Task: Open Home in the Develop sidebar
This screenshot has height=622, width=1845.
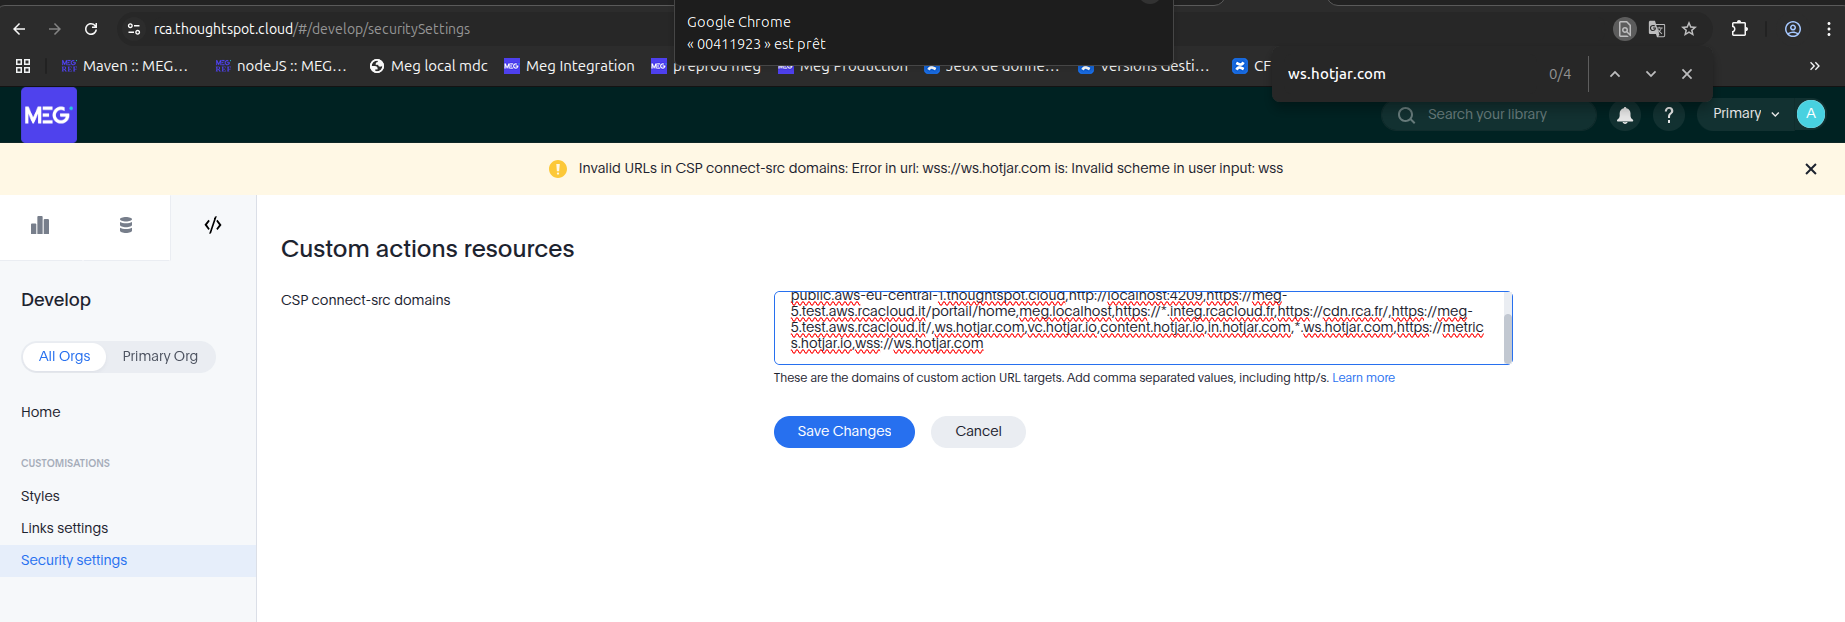Action: 41,412
